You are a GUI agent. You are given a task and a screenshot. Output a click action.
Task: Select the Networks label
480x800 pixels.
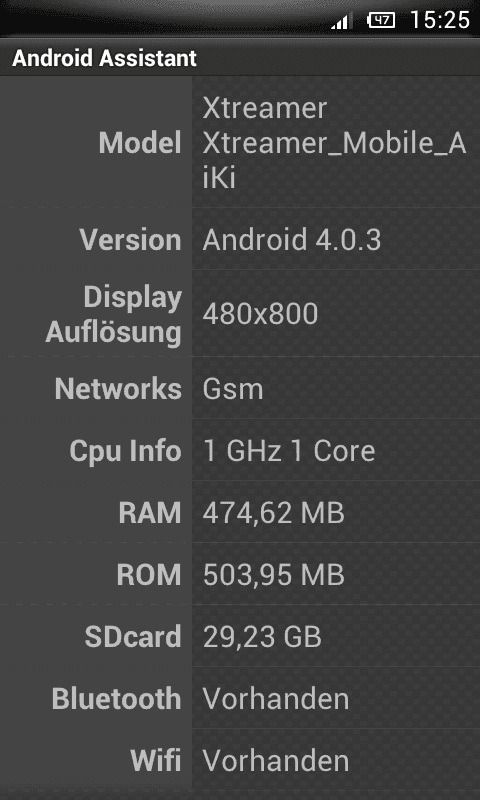118,389
